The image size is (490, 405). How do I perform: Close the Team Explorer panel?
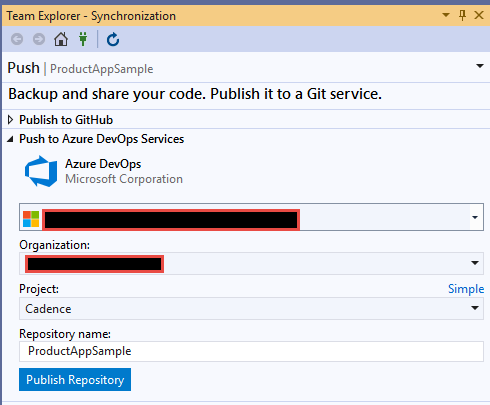479,15
